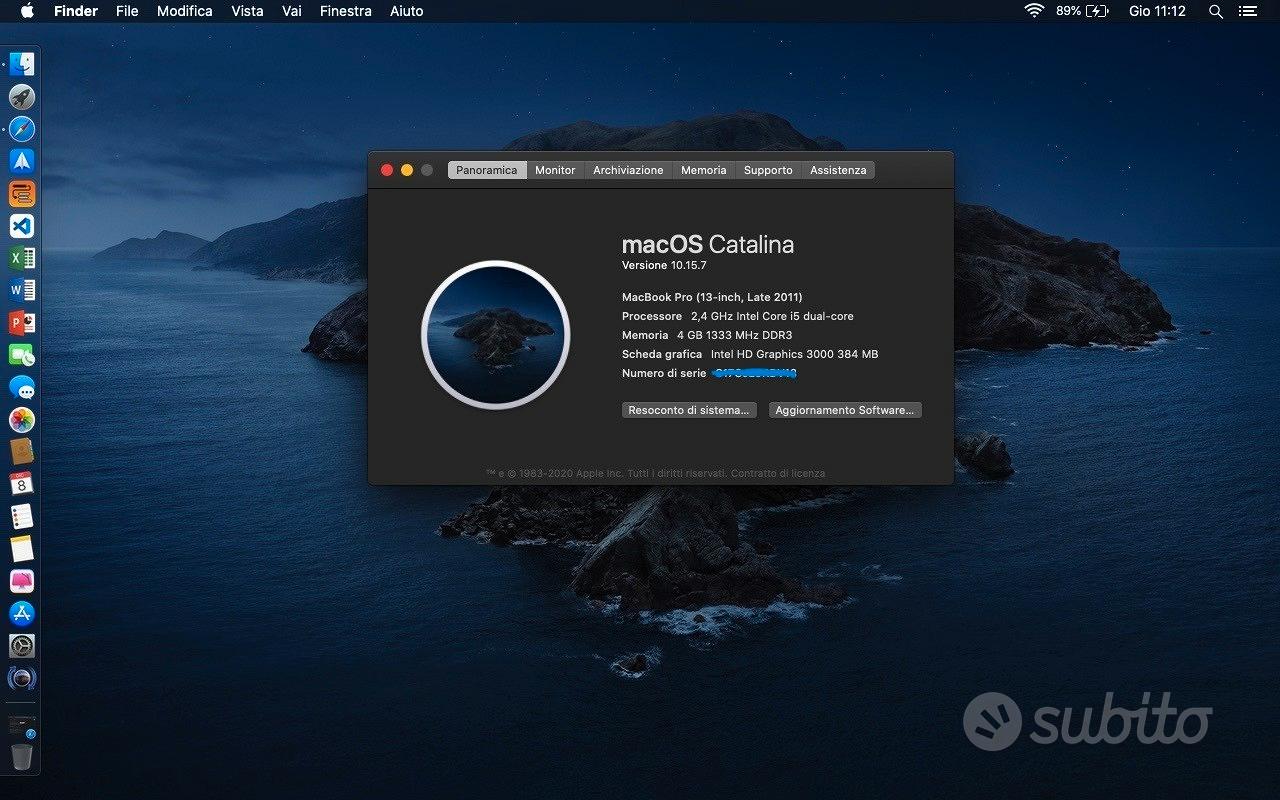Launch FaceTime from the Dock

(x=21, y=355)
